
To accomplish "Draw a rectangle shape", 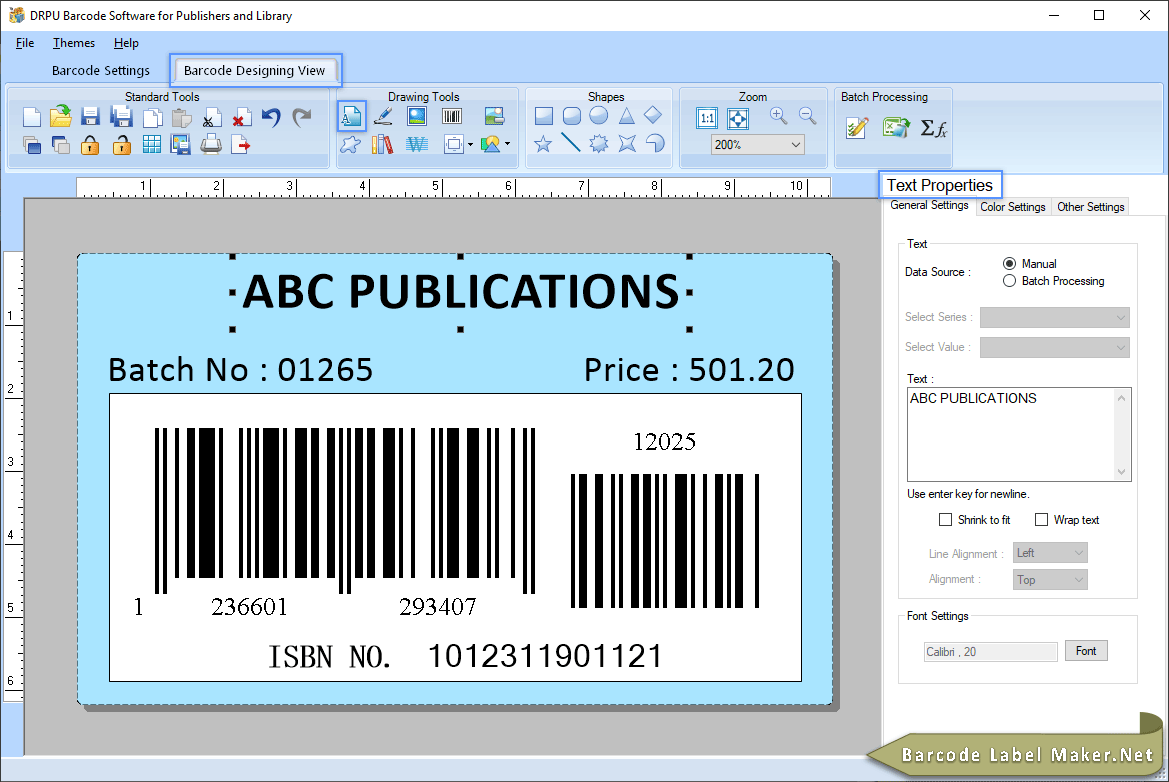I will [x=544, y=116].
